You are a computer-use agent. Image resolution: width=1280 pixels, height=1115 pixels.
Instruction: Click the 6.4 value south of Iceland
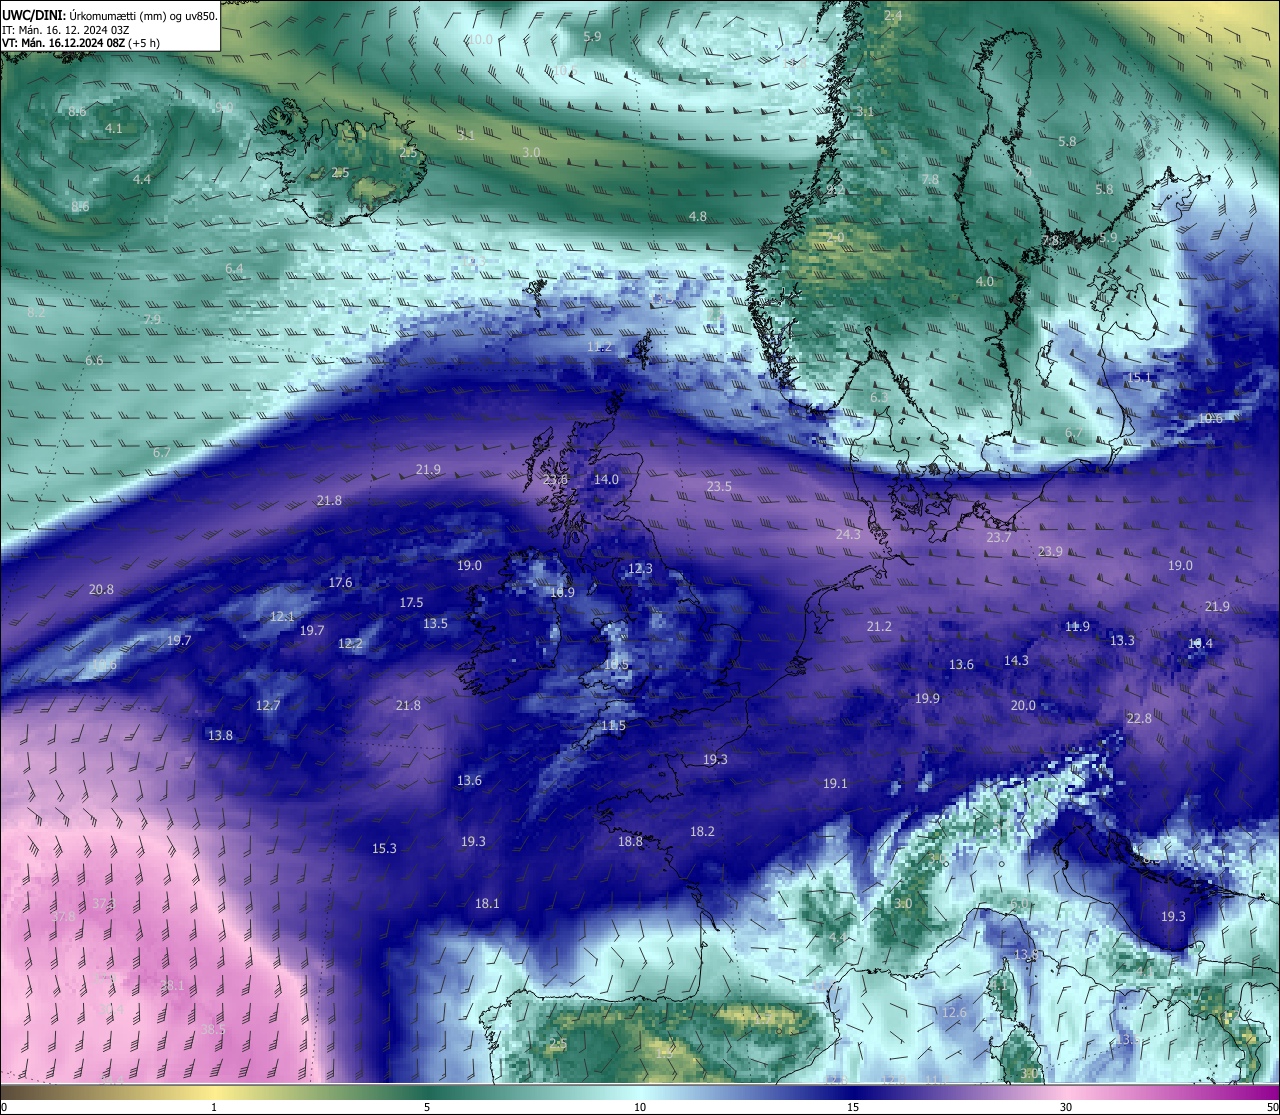tap(234, 268)
